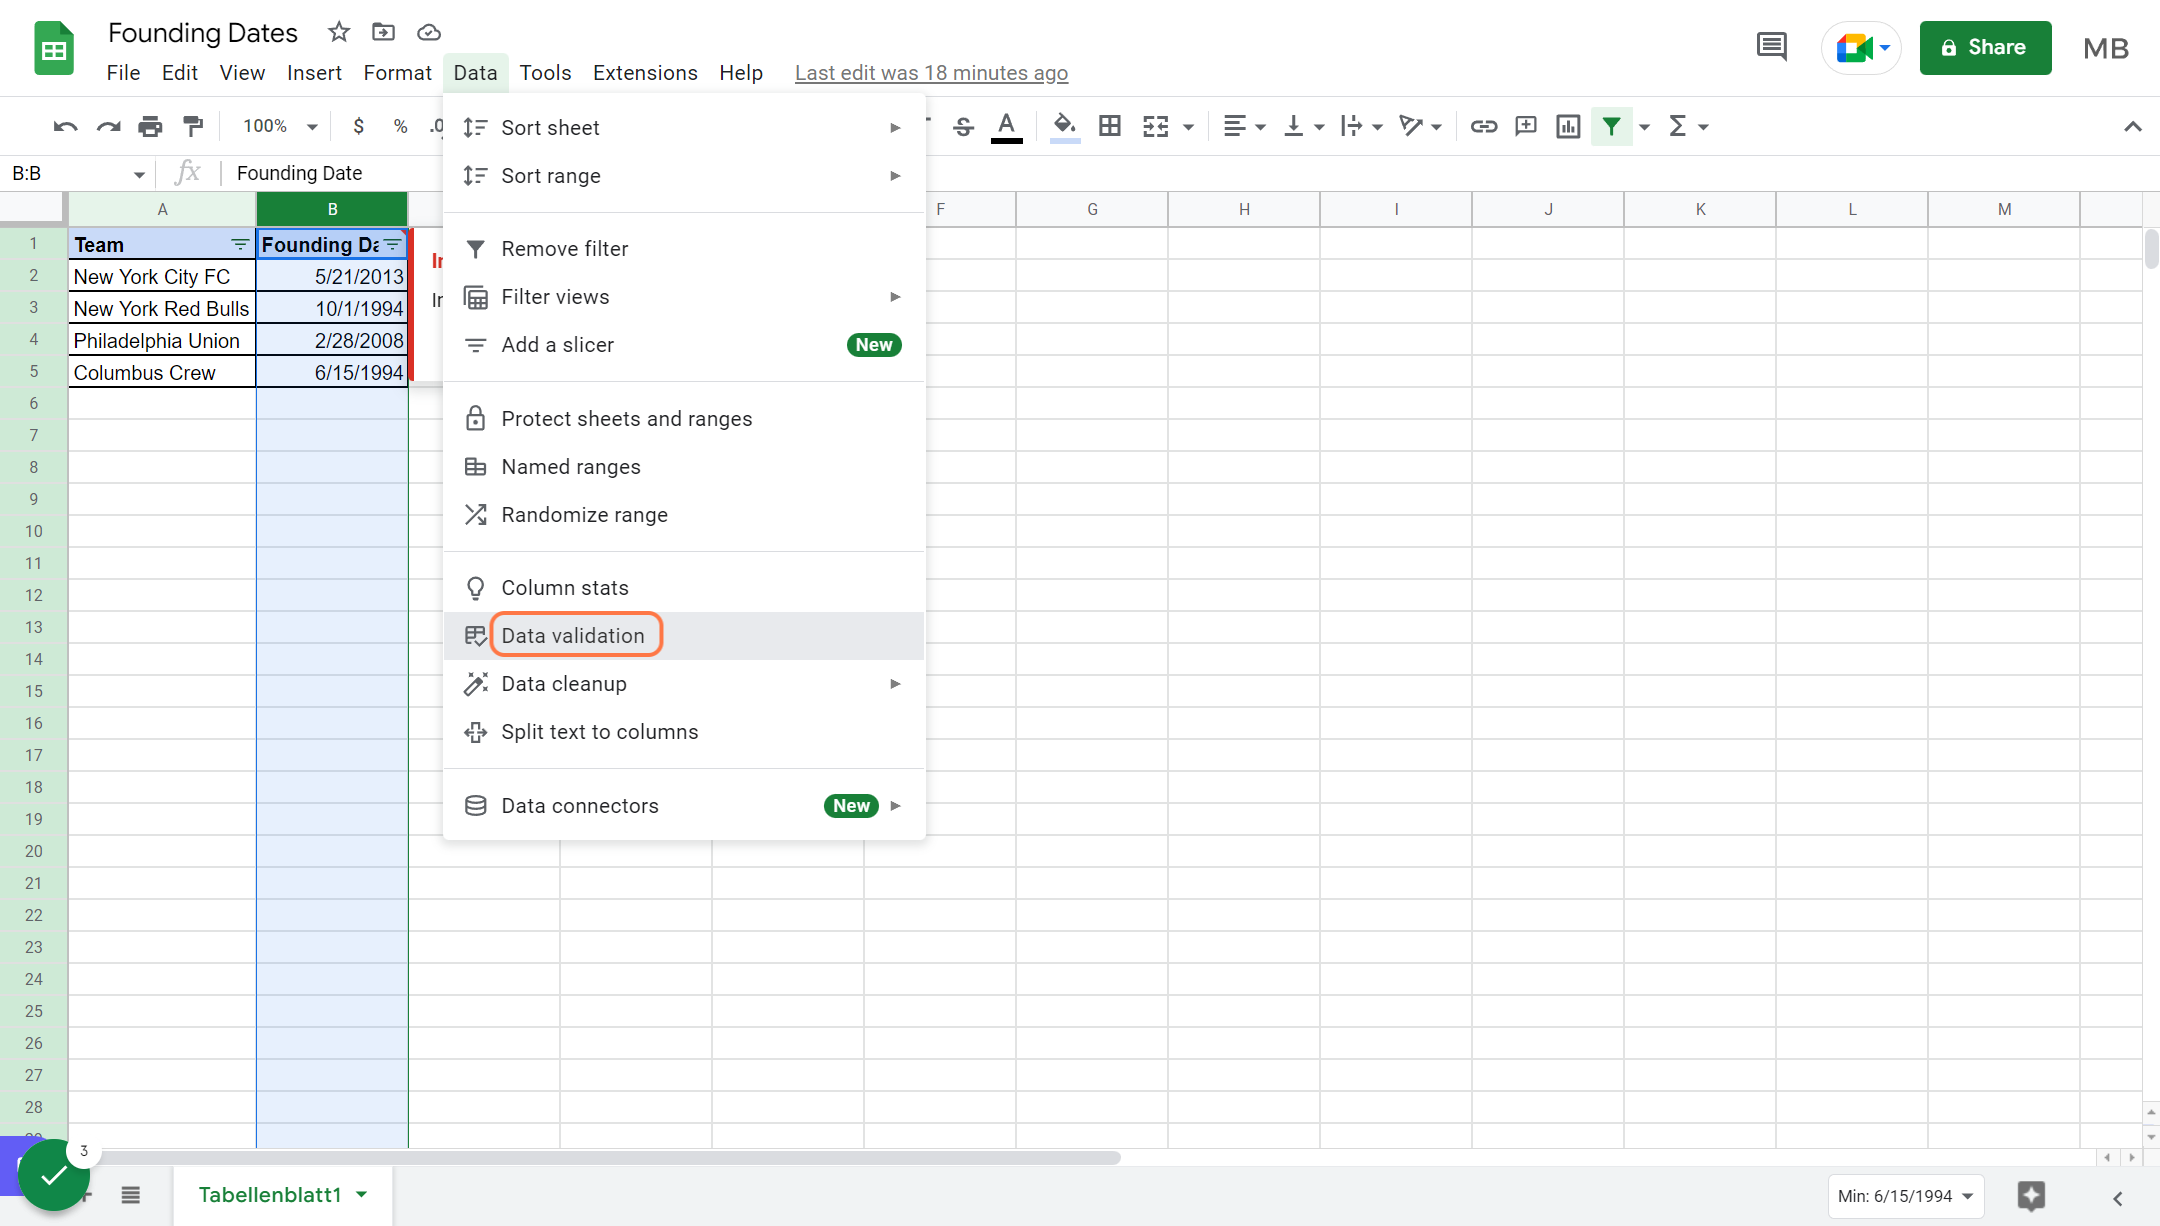Viewport: 2160px width, 1226px height.
Task: Open filter dropdown in Team header
Action: coord(240,245)
